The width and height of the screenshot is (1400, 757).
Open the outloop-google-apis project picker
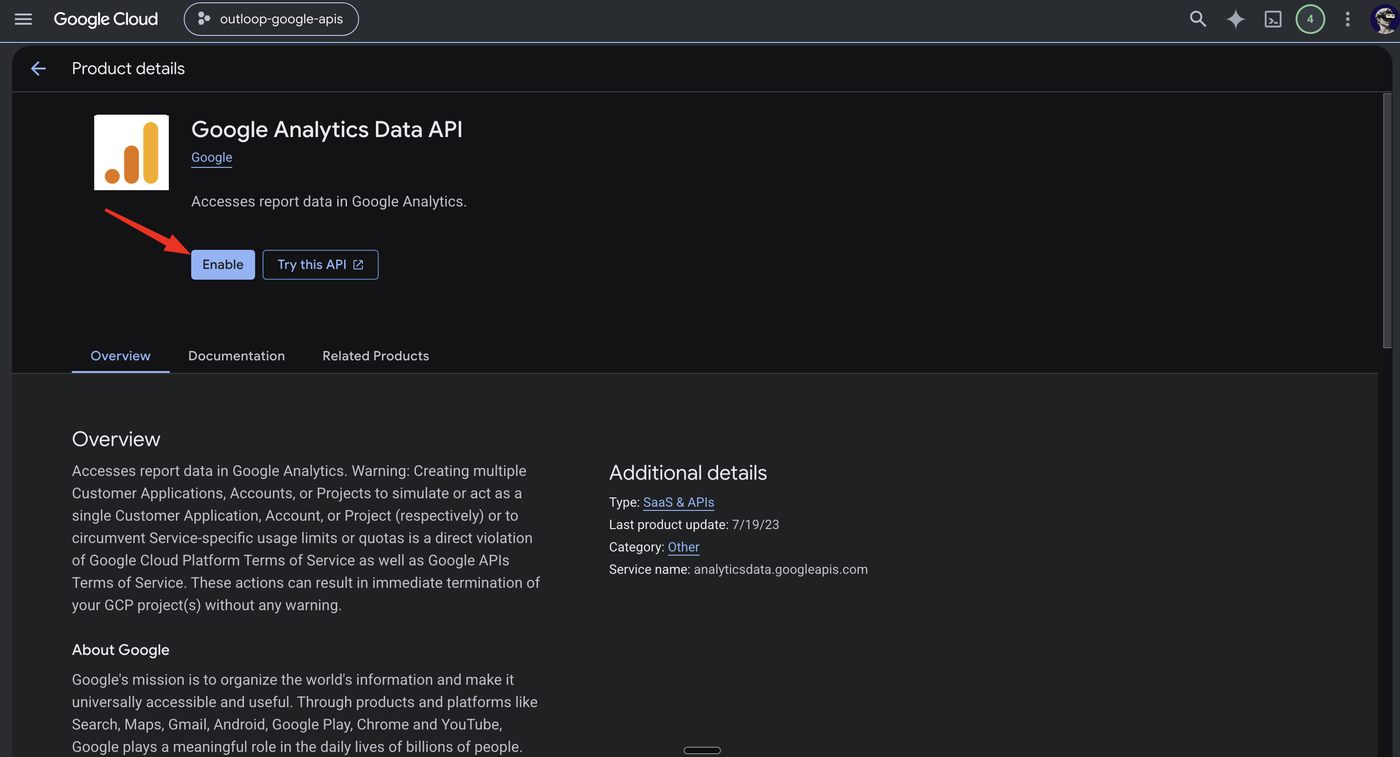271,19
